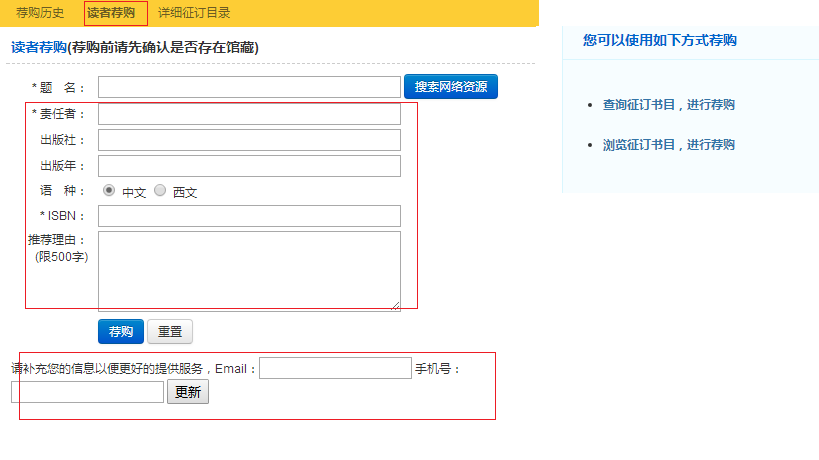
Task: Submit the form with 荐购 button
Action: coord(120,332)
